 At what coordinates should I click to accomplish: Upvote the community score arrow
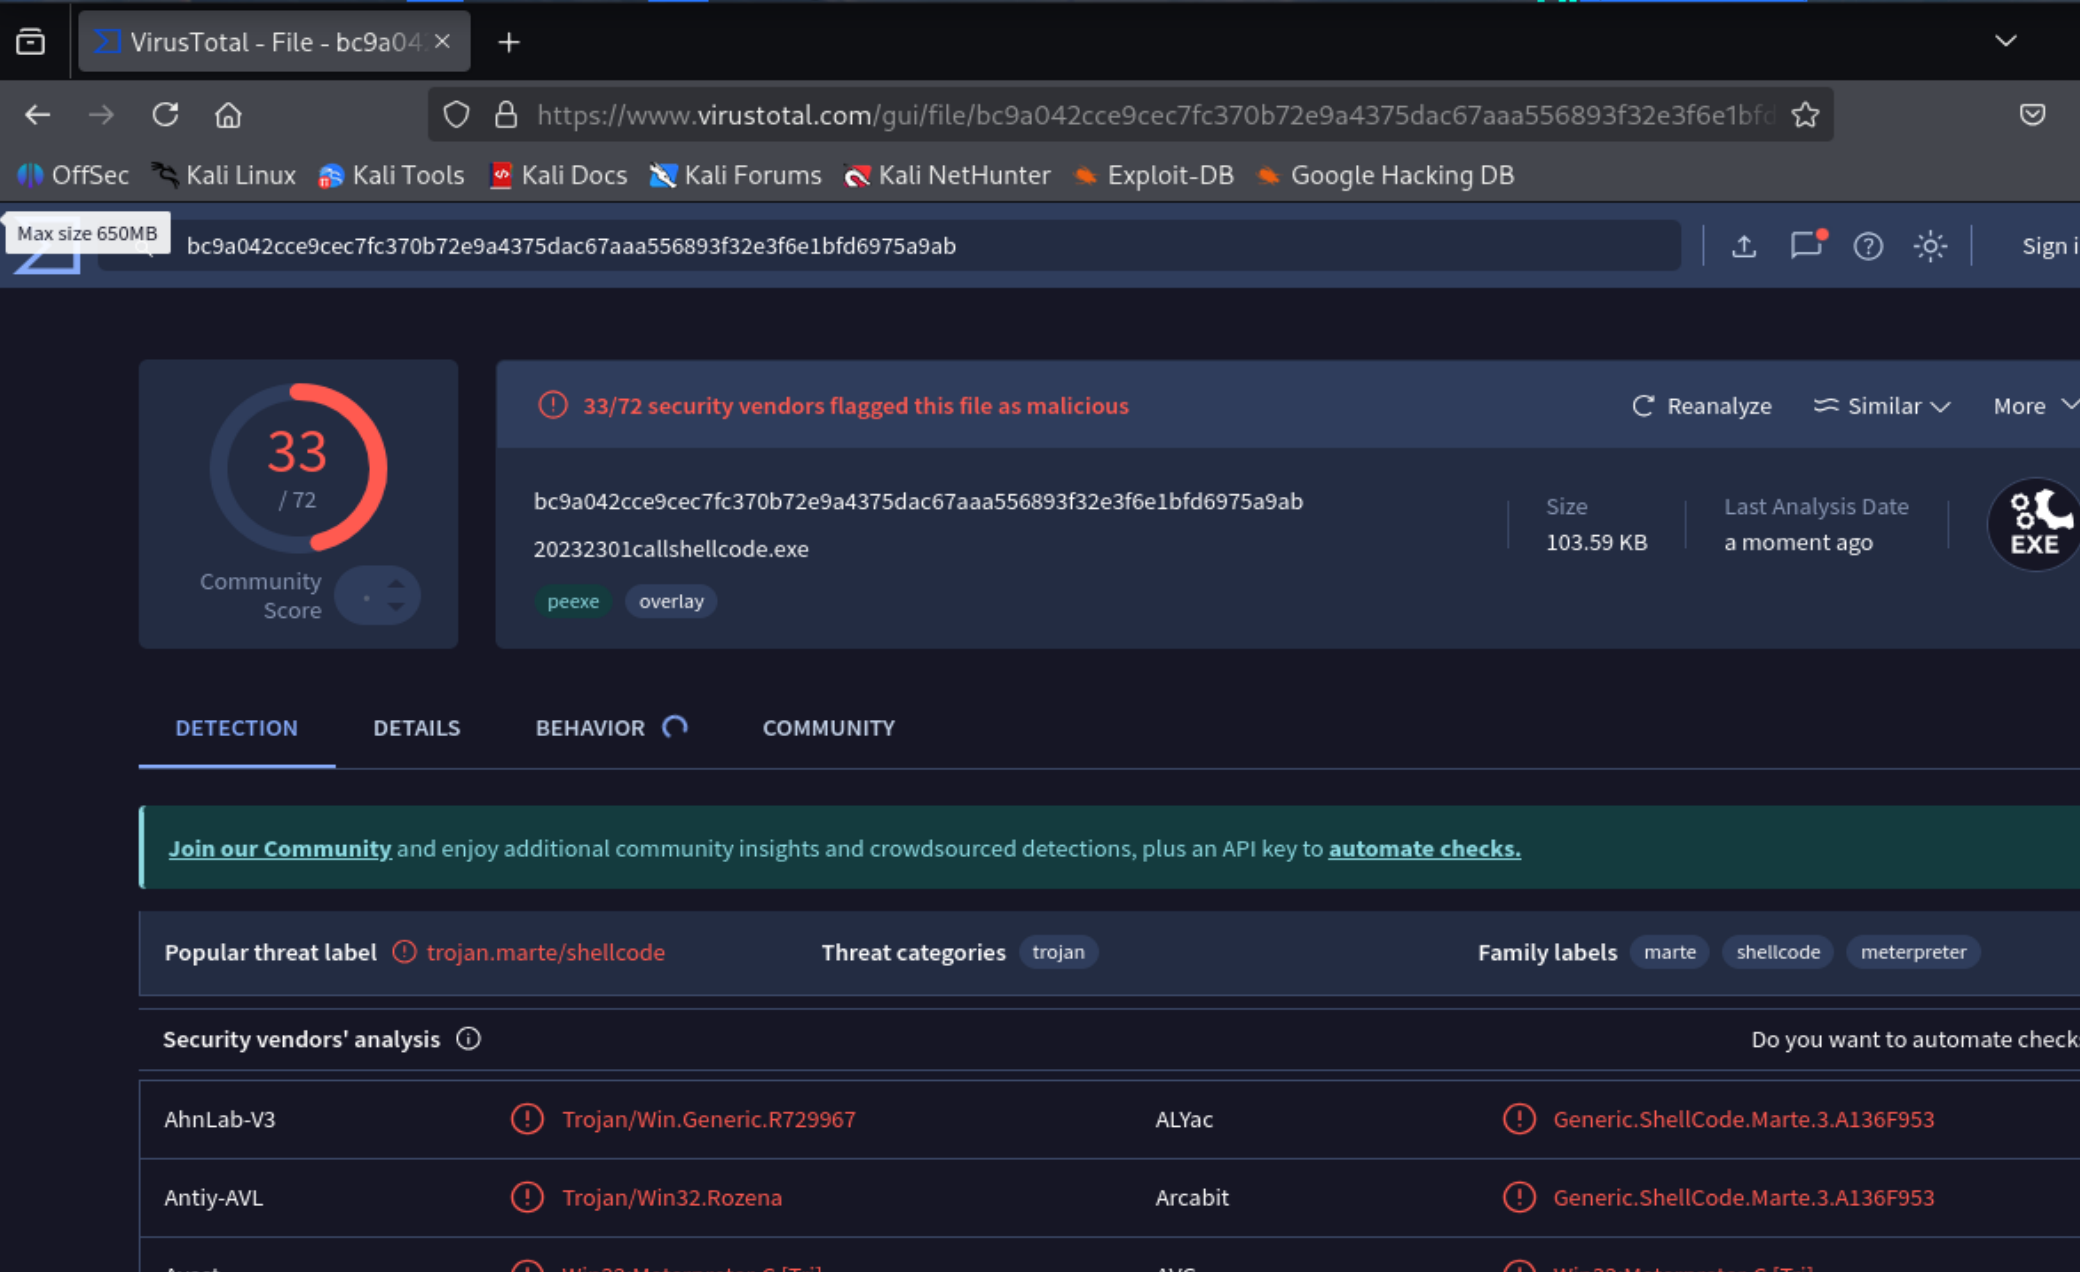pyautogui.click(x=396, y=584)
